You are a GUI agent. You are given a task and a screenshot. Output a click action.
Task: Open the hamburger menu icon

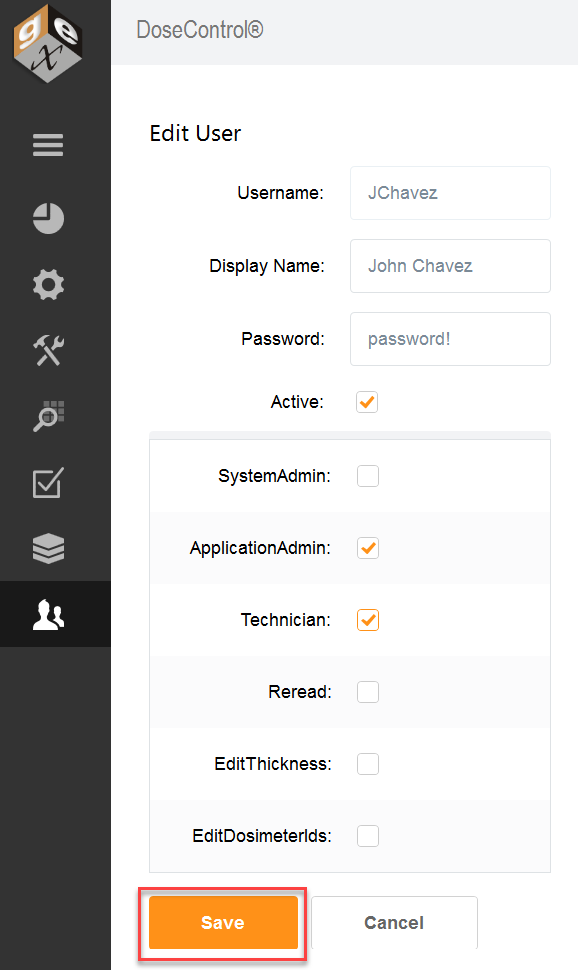tap(48, 145)
